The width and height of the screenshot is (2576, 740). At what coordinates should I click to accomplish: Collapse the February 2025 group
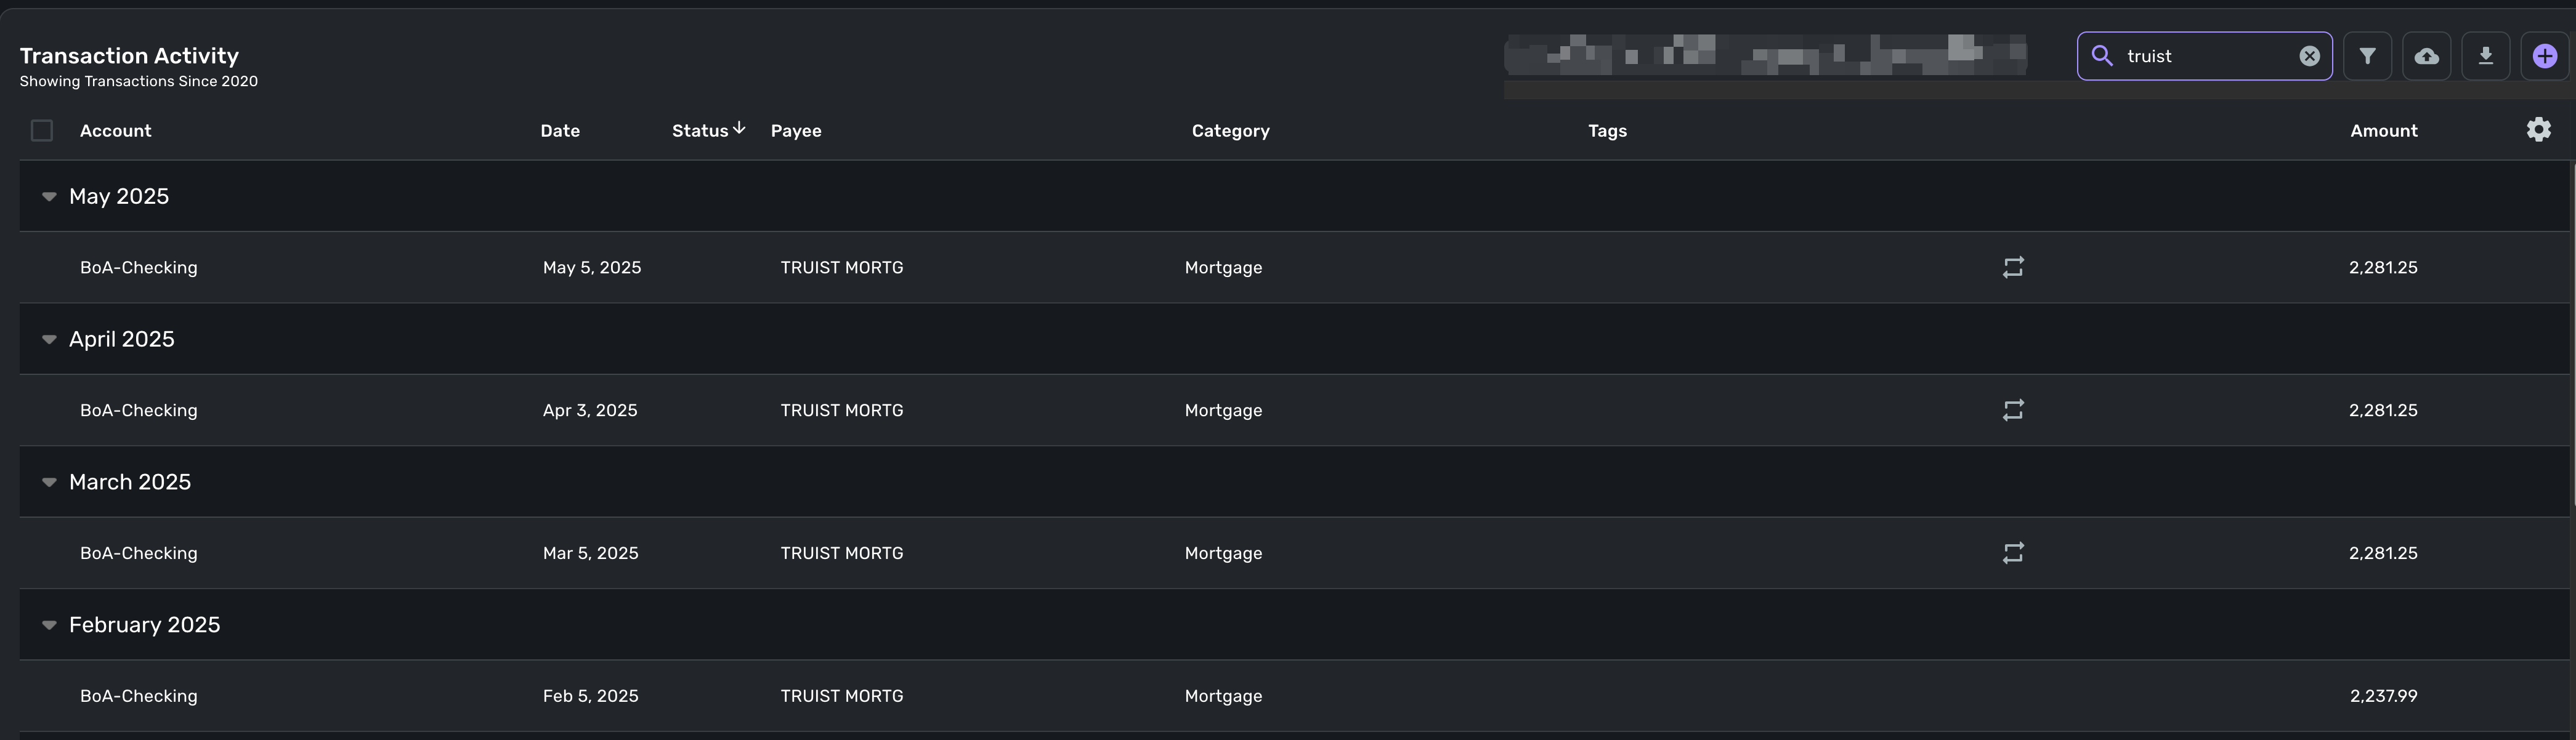tap(49, 625)
